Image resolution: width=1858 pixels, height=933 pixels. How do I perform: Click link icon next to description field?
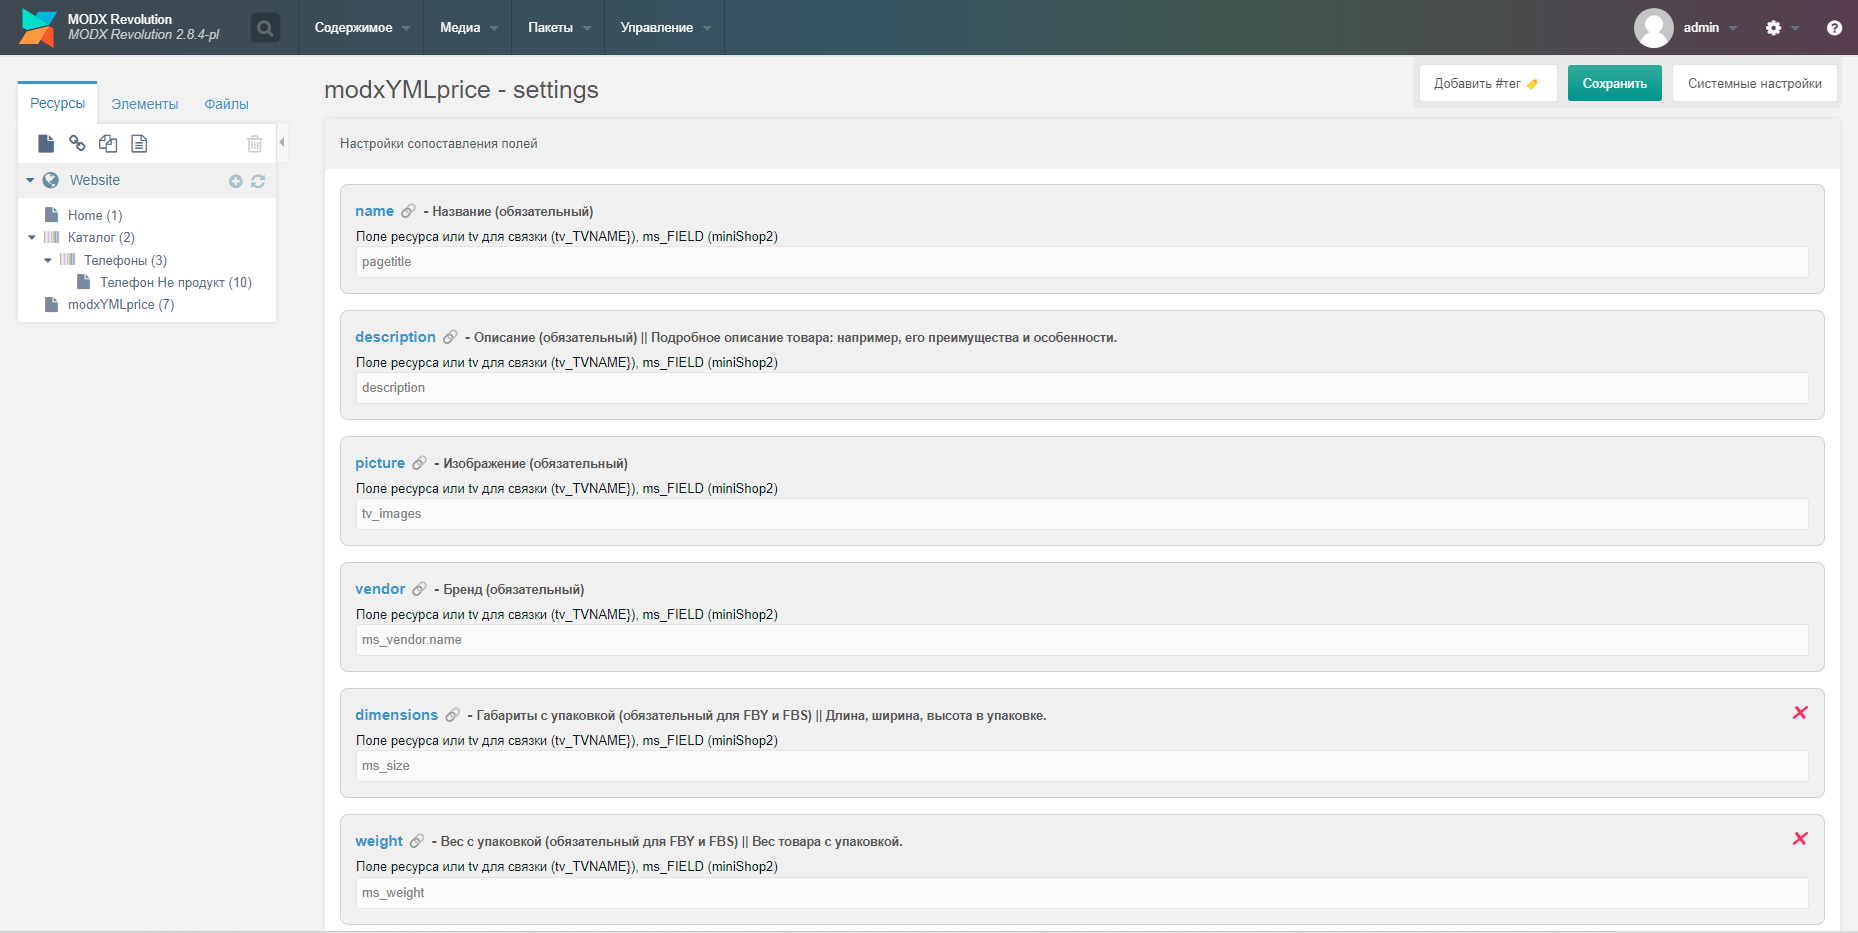450,337
